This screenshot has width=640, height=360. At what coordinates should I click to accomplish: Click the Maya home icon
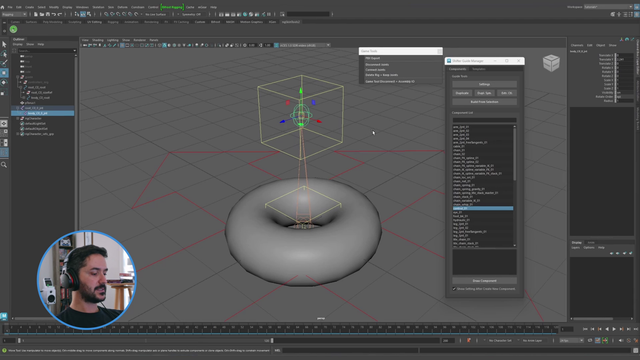(x=2, y=7)
